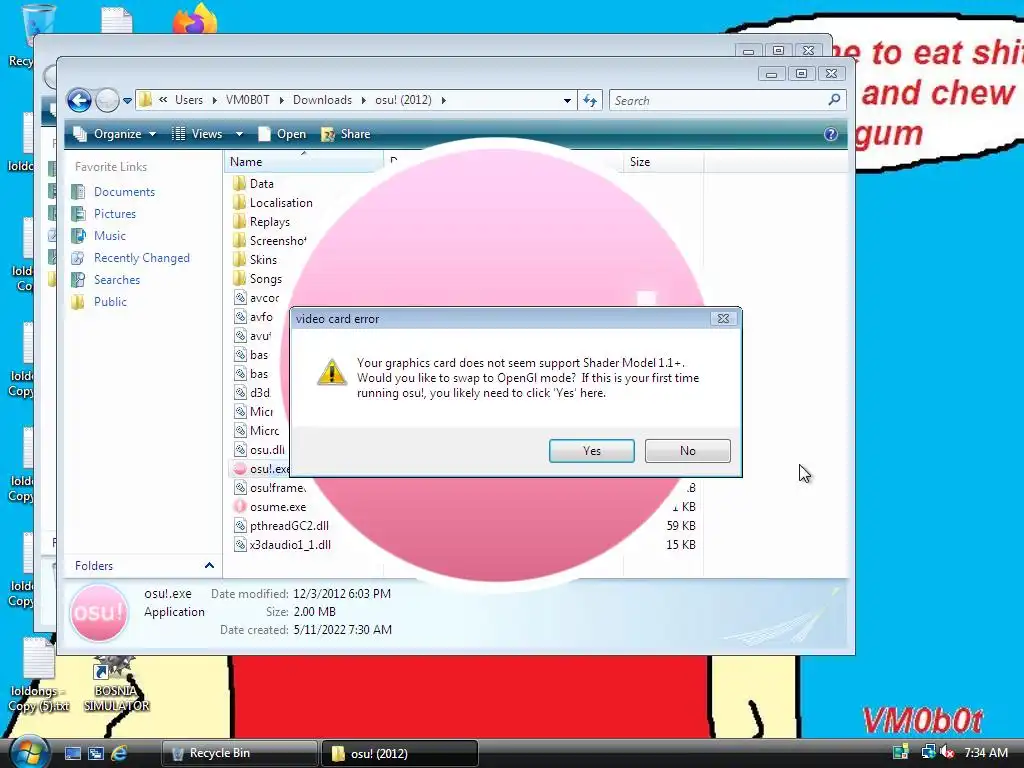Screen dimensions: 1024x768
Task: Click the Help question mark icon
Action: coord(831,134)
